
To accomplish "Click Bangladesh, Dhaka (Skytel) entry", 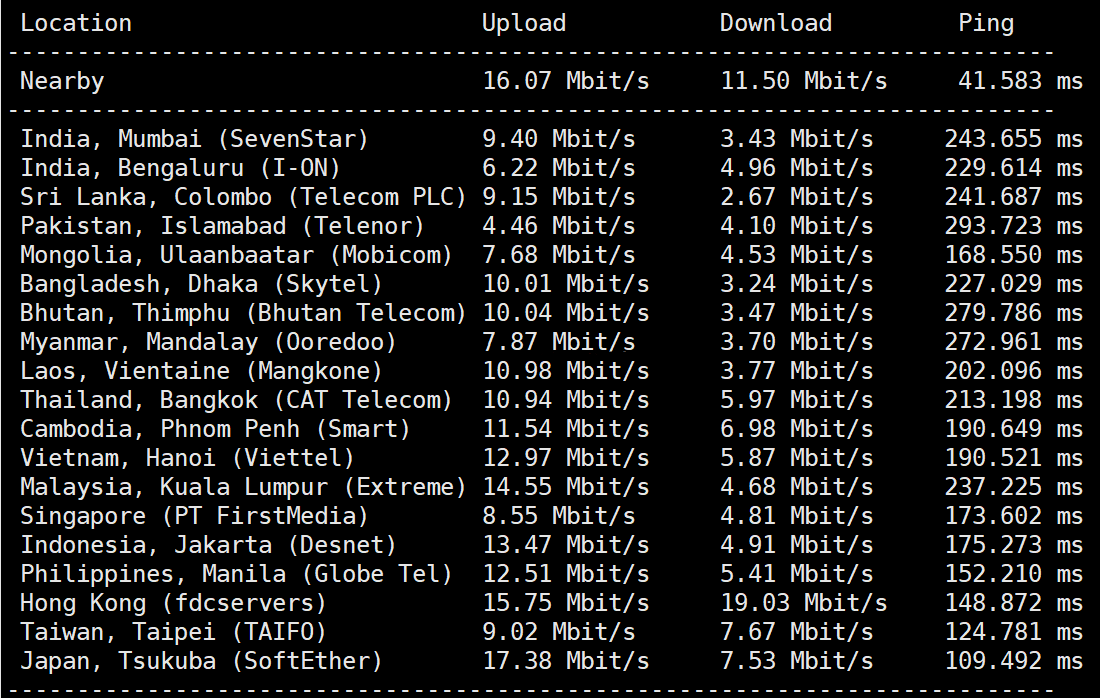I will point(201,284).
